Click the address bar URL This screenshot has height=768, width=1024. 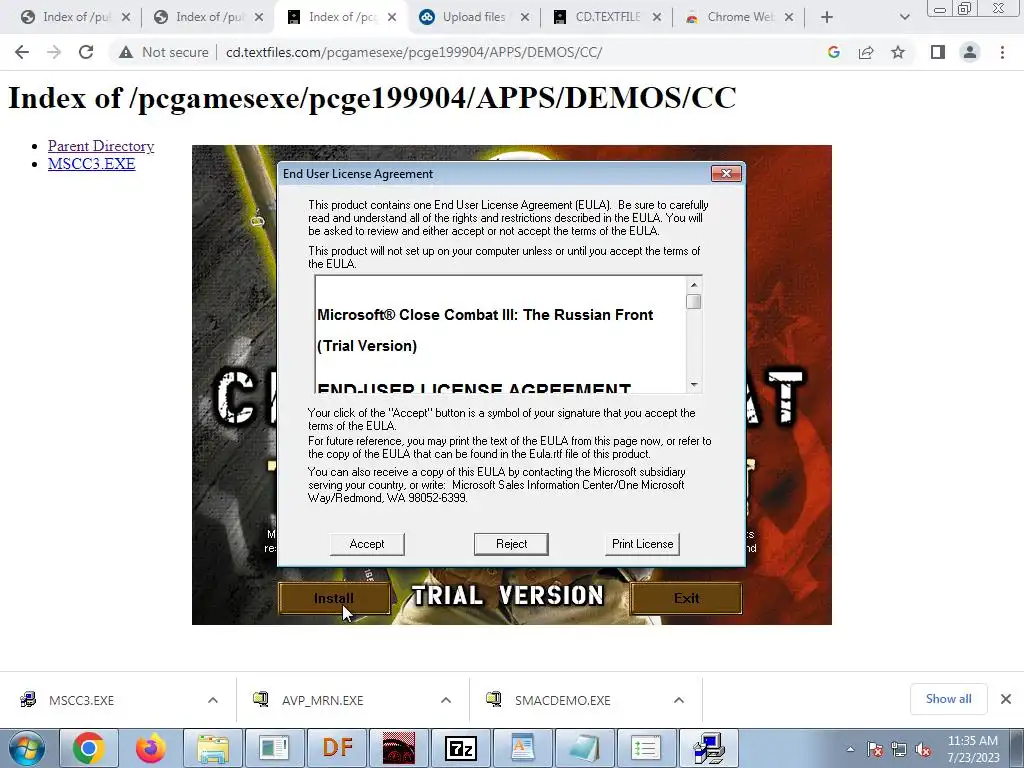click(414, 52)
